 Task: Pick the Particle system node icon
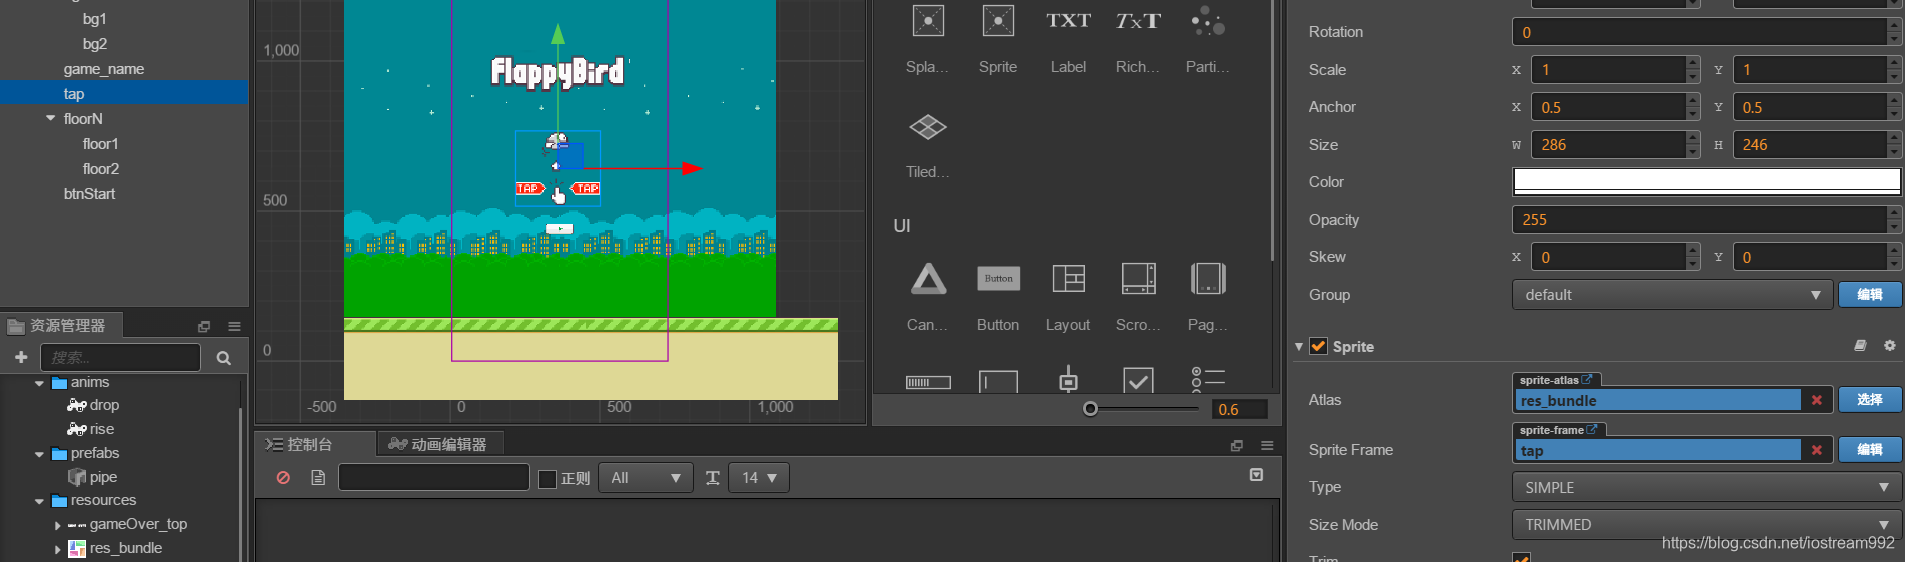(x=1208, y=21)
